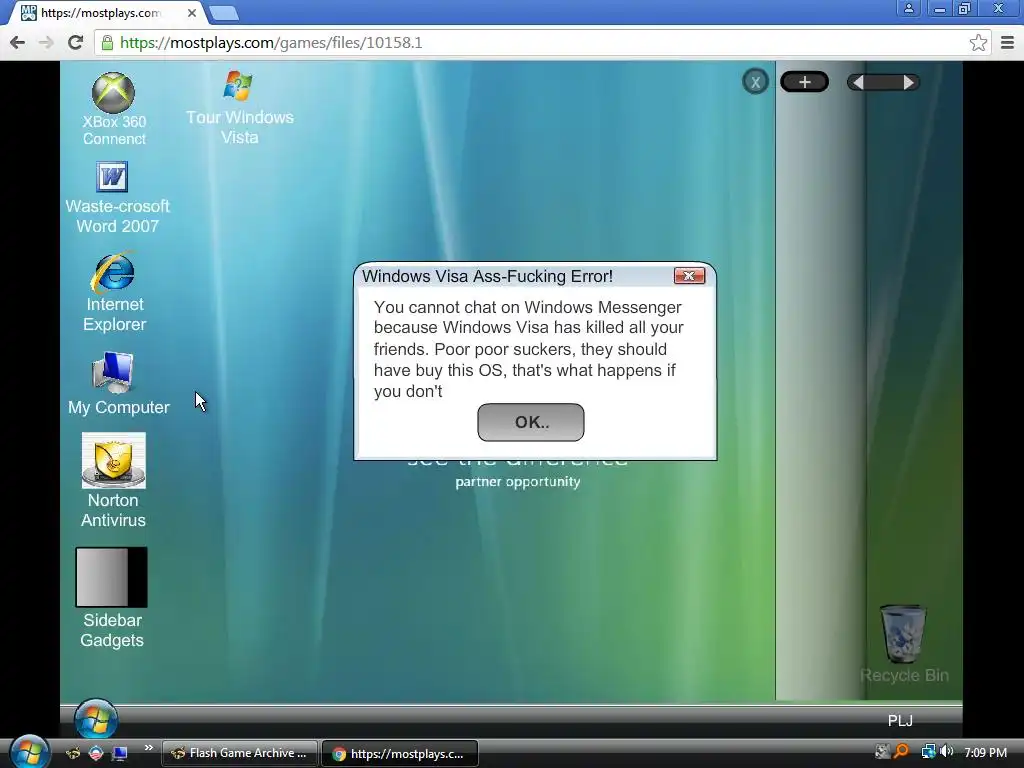Close the Windows Visa error dialog
Image resolution: width=1024 pixels, height=768 pixels.
[689, 276]
